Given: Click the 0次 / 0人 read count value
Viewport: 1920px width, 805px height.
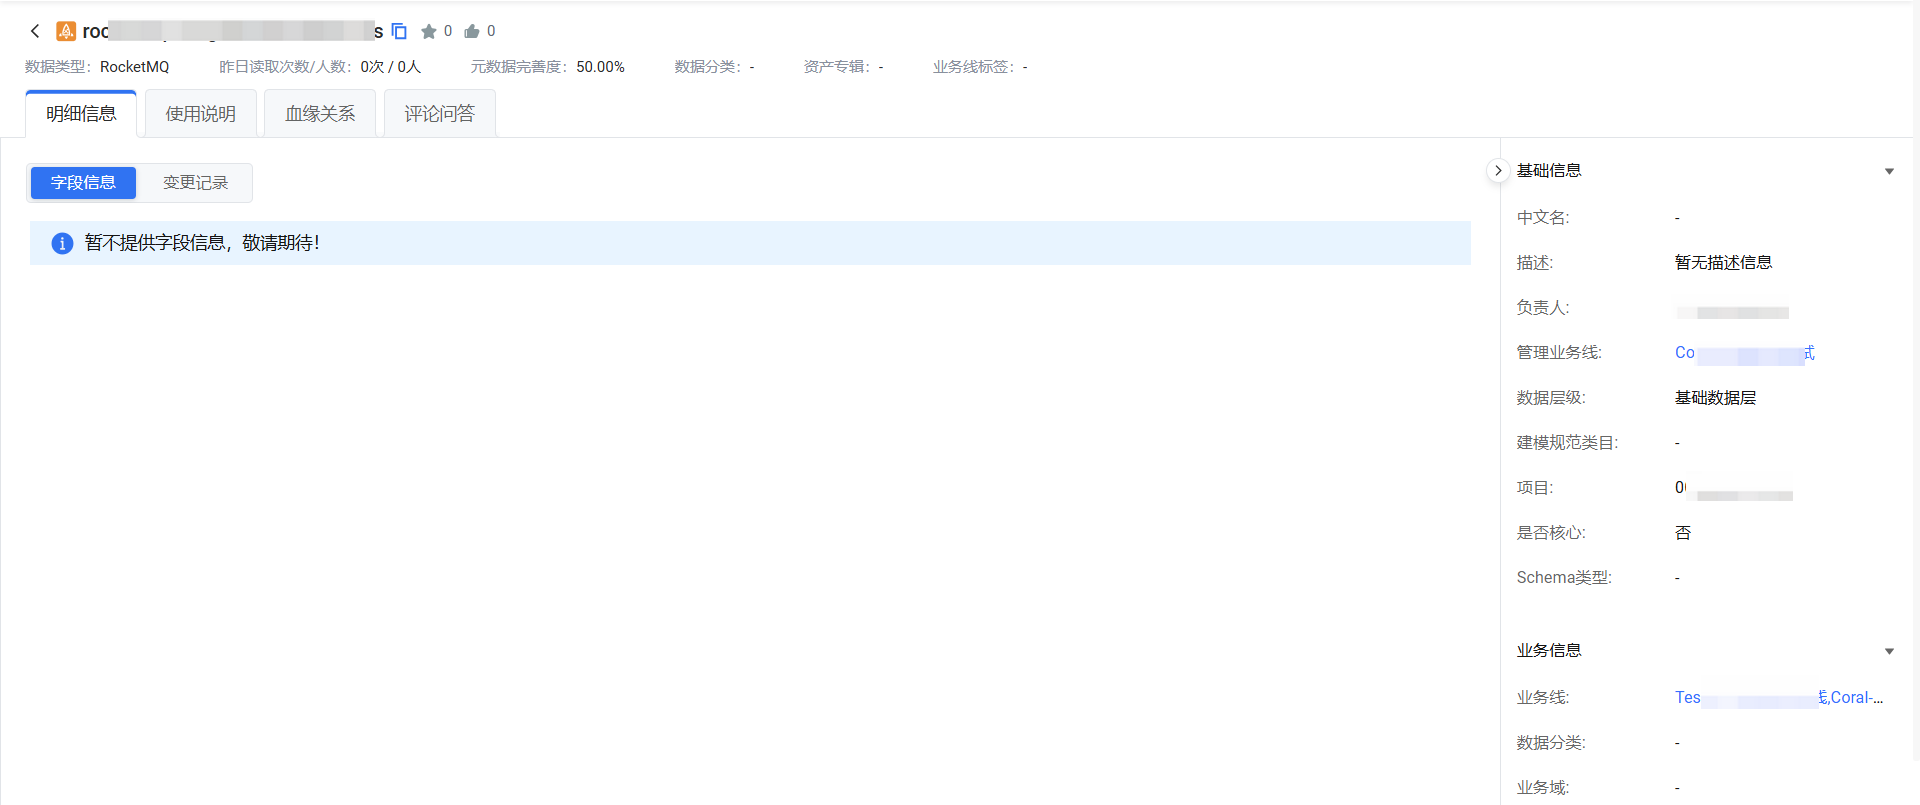Looking at the screenshot, I should tap(391, 67).
